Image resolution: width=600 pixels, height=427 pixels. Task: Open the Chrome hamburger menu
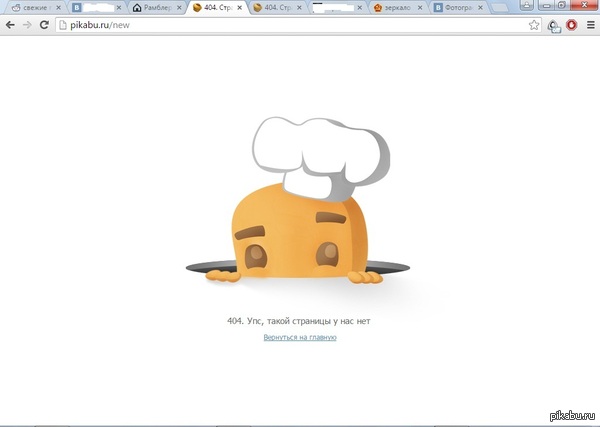(590, 24)
